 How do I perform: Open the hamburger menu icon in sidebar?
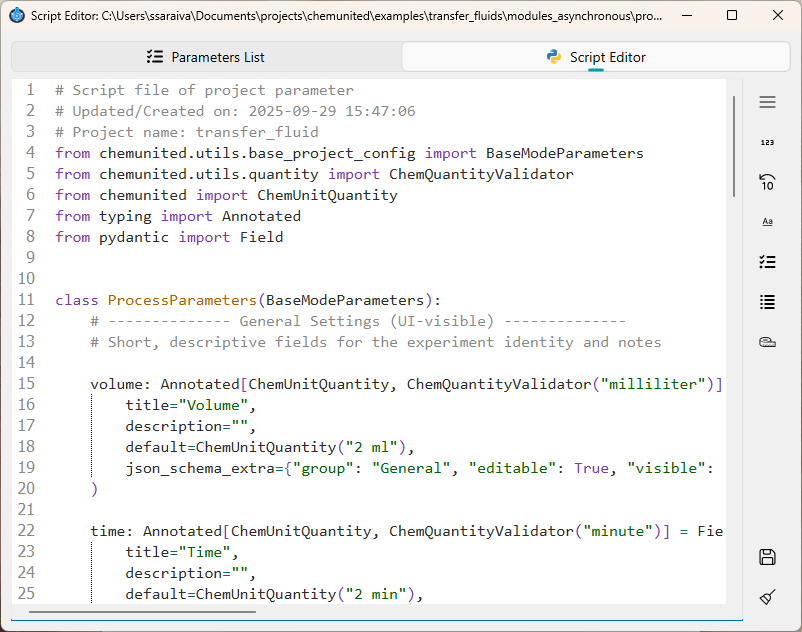pos(767,102)
